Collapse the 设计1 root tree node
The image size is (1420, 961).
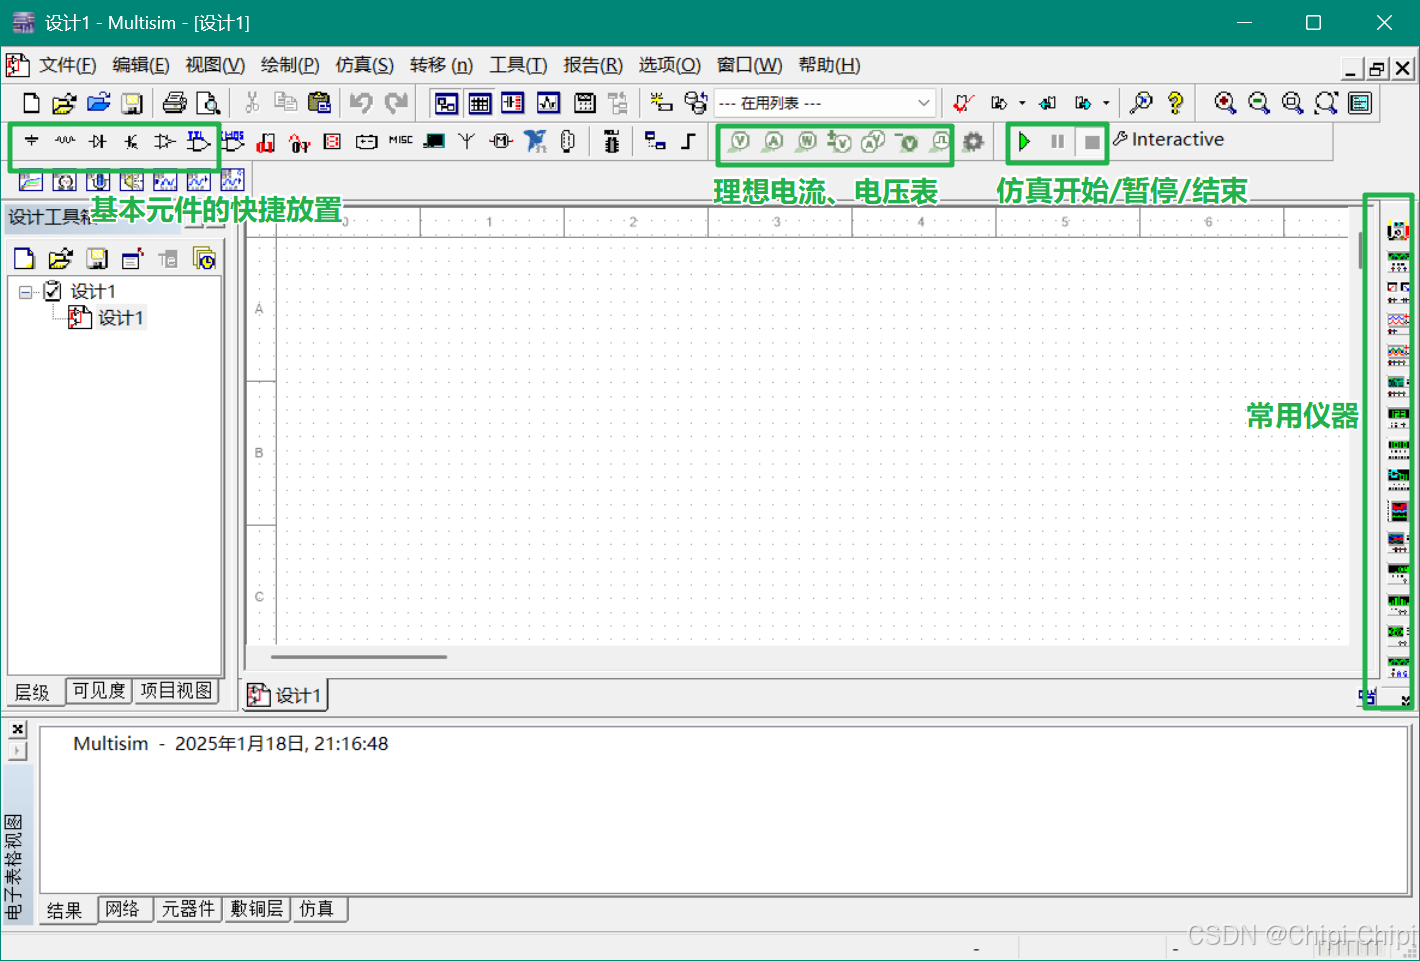[x=25, y=292]
